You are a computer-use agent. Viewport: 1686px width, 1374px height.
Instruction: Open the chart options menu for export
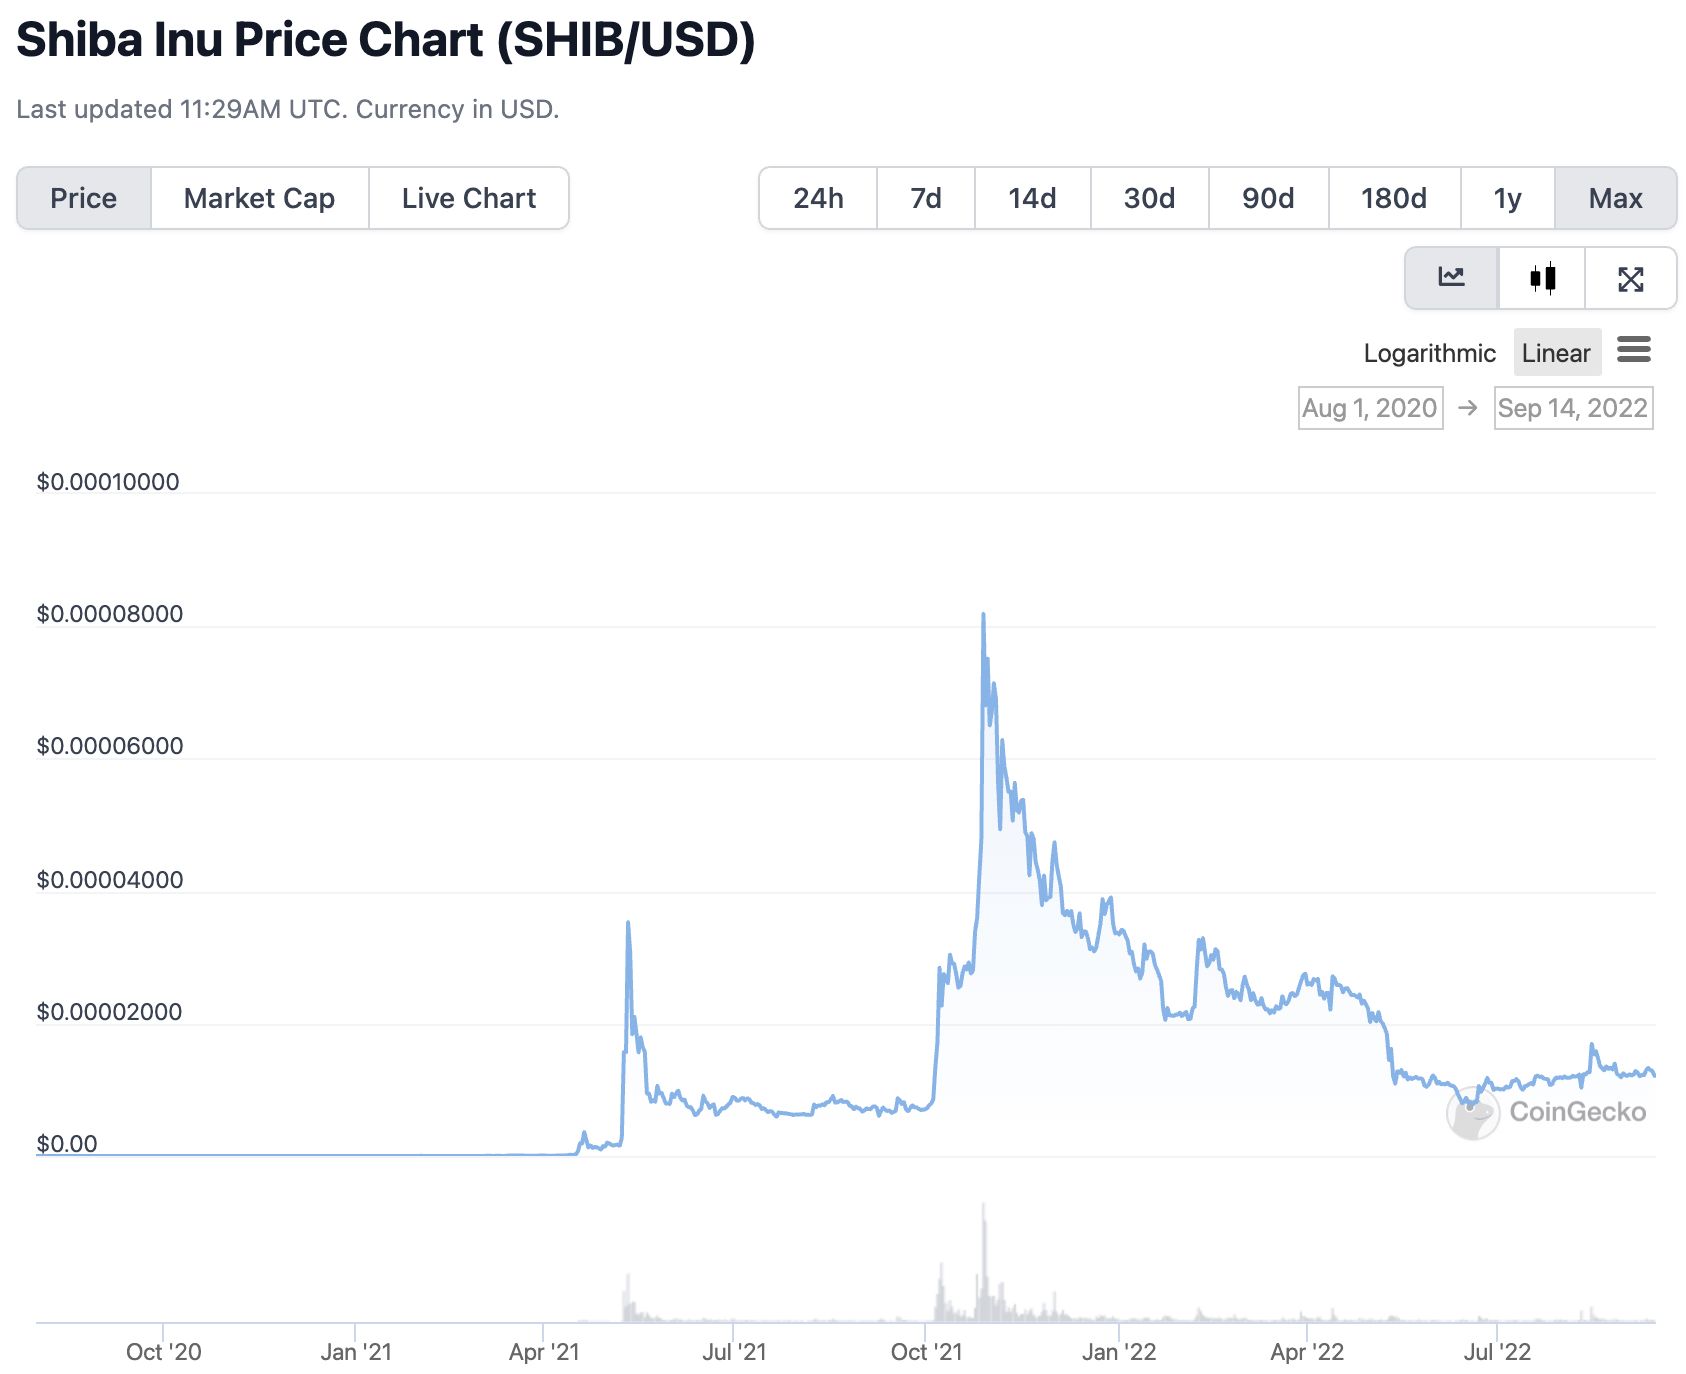[1634, 351]
